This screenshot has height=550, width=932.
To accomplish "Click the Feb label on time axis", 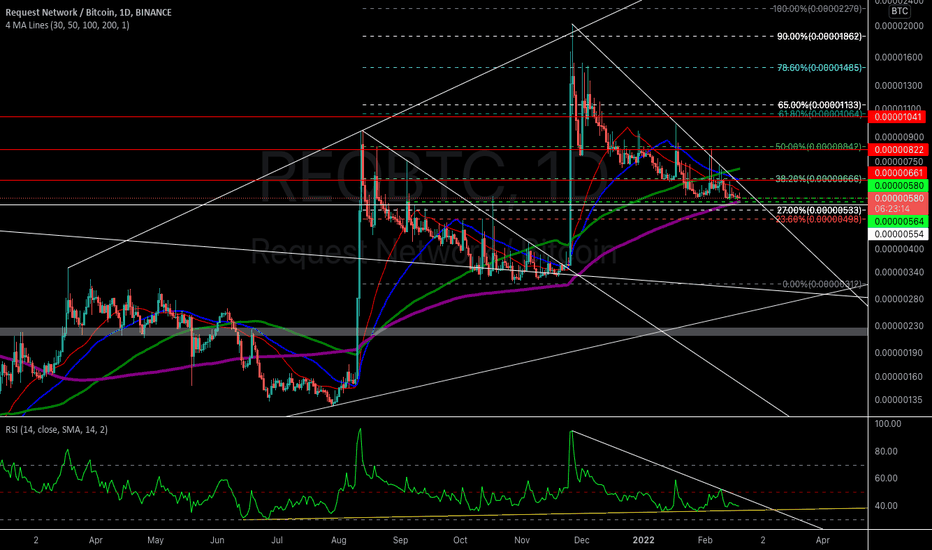I will [x=705, y=540].
